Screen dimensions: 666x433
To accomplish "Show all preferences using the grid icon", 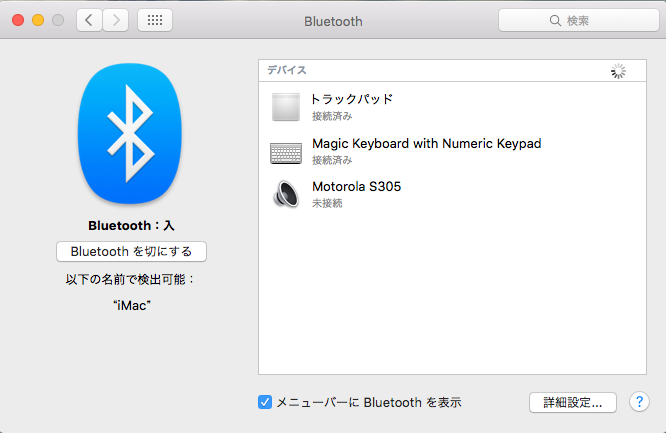I will point(155,20).
